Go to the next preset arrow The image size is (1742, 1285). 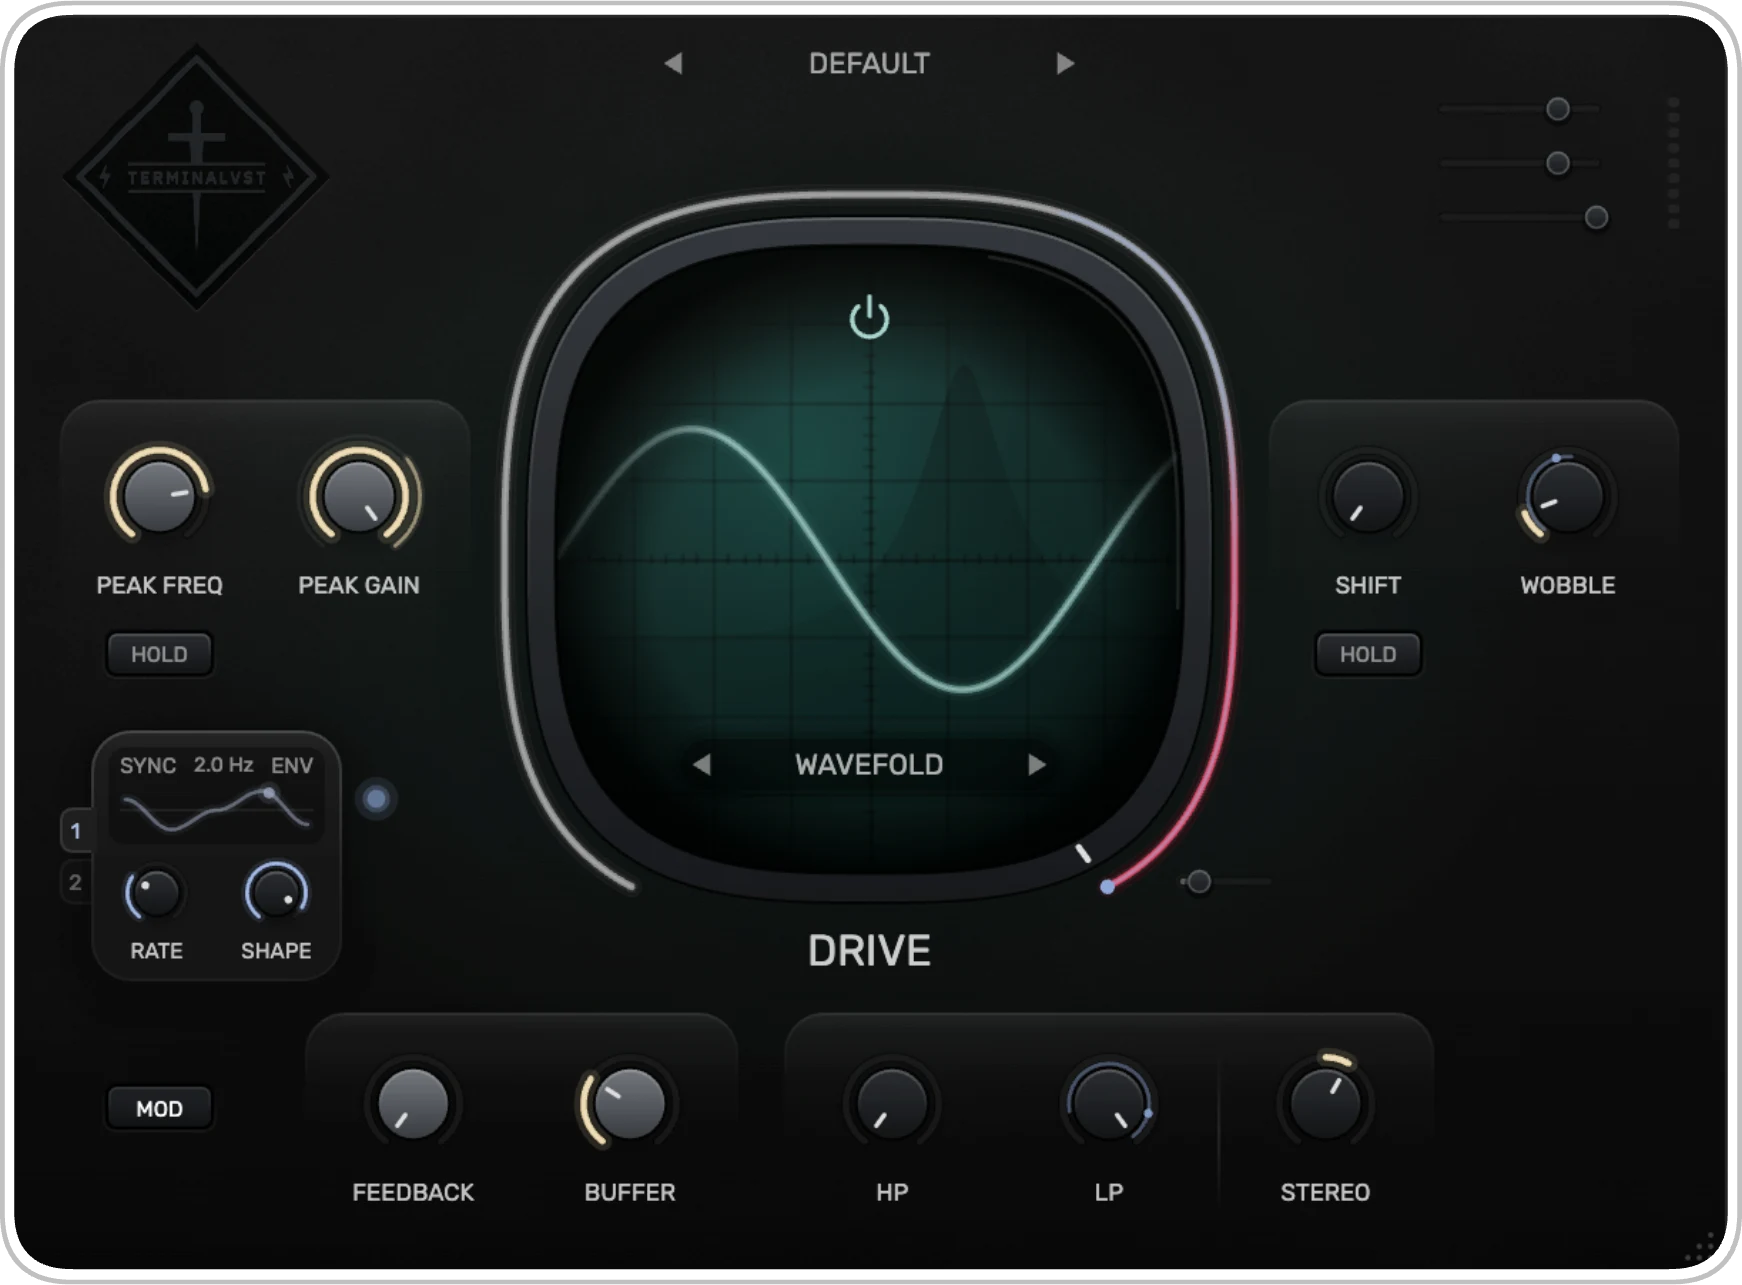click(1065, 64)
